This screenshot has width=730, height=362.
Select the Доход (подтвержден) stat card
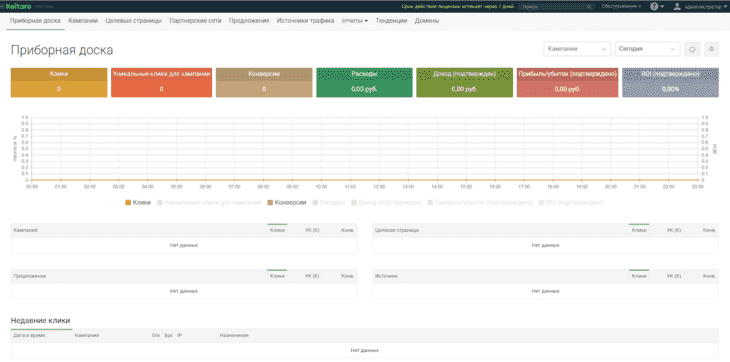465,83
